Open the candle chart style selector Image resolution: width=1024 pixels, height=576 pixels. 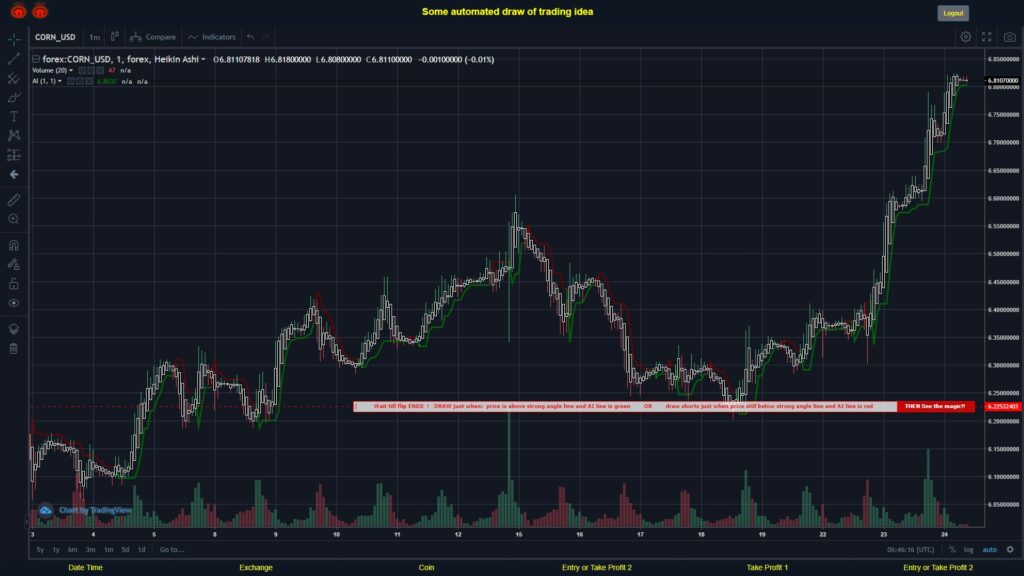[114, 37]
